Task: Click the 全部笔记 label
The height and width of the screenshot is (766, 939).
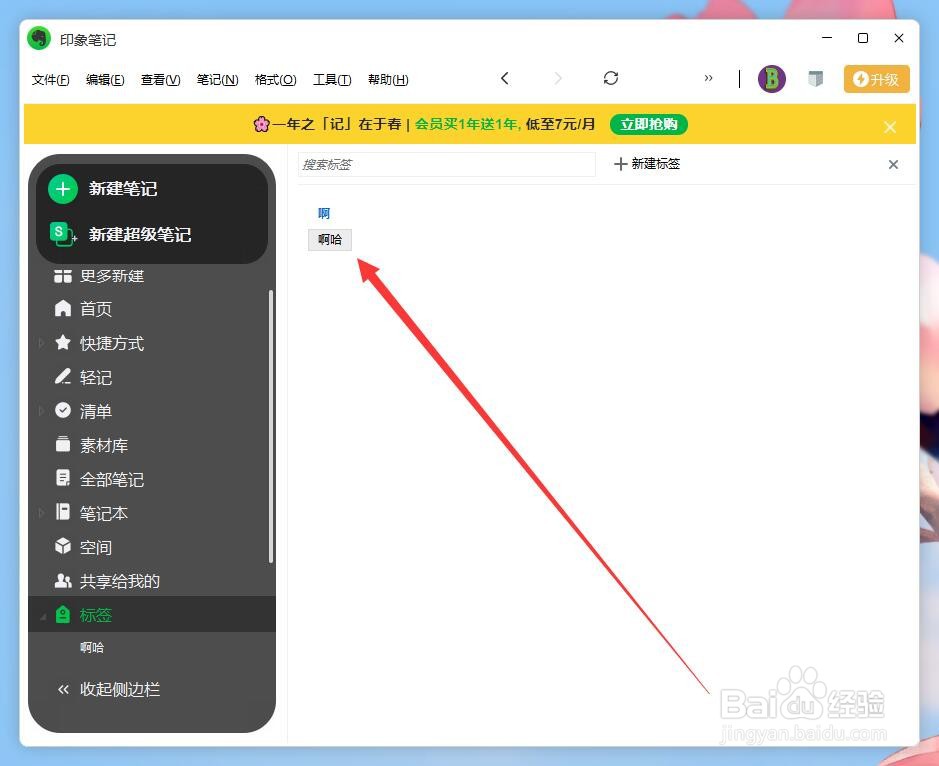Action: click(112, 479)
